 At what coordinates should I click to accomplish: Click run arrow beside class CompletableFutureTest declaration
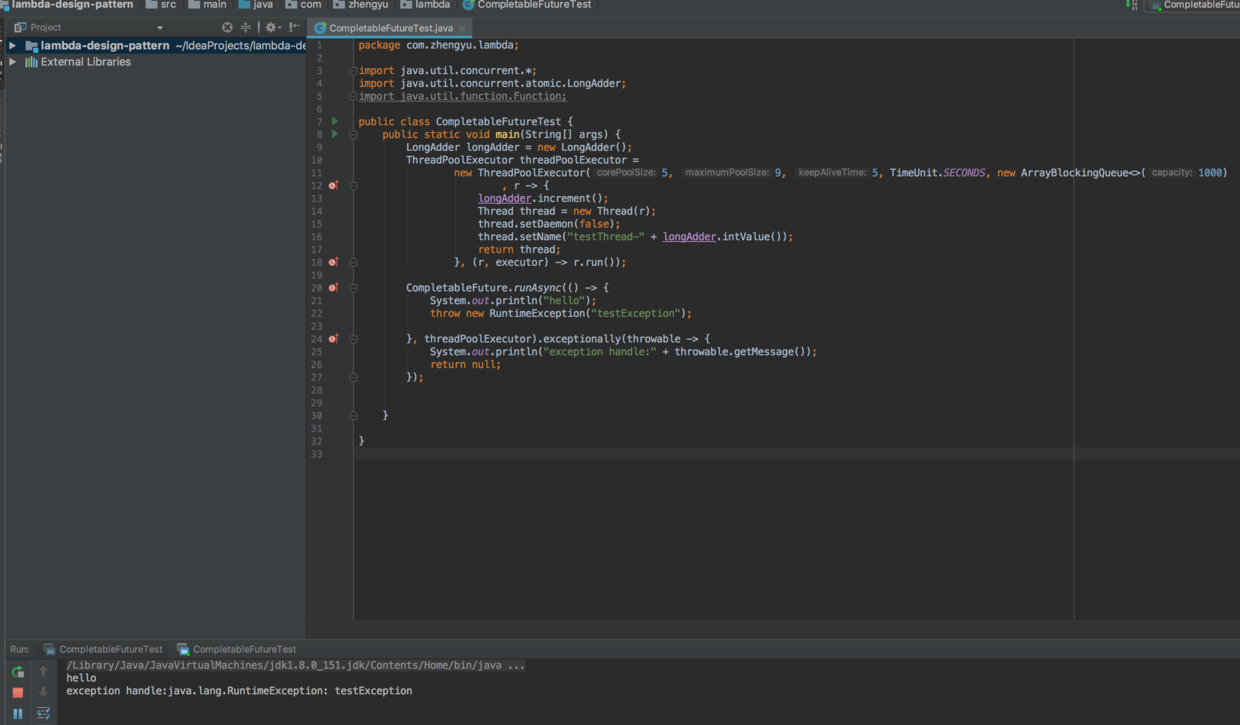pyautogui.click(x=335, y=121)
